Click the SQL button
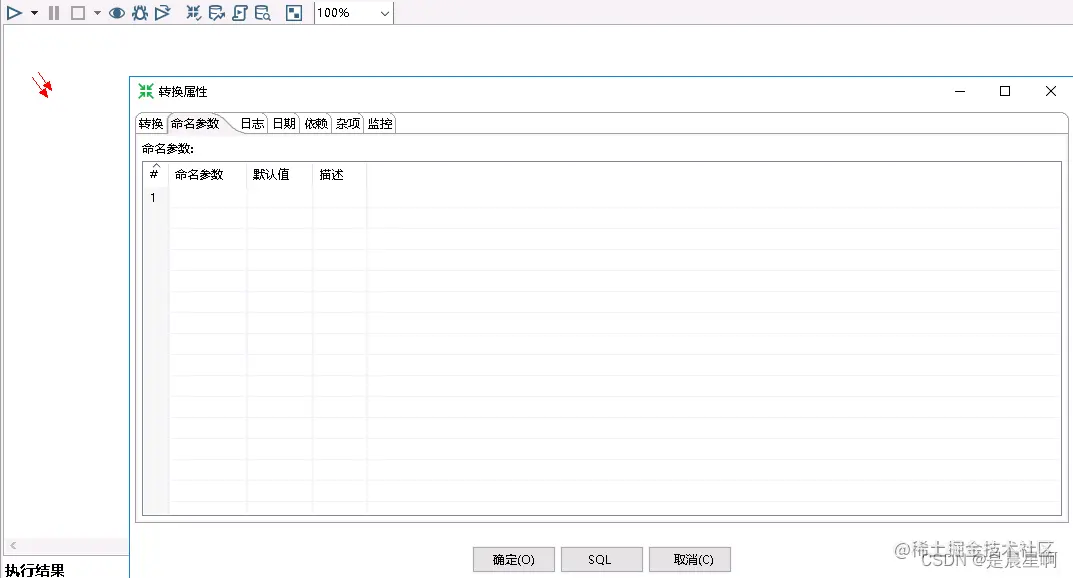The width and height of the screenshot is (1073, 578). point(602,560)
